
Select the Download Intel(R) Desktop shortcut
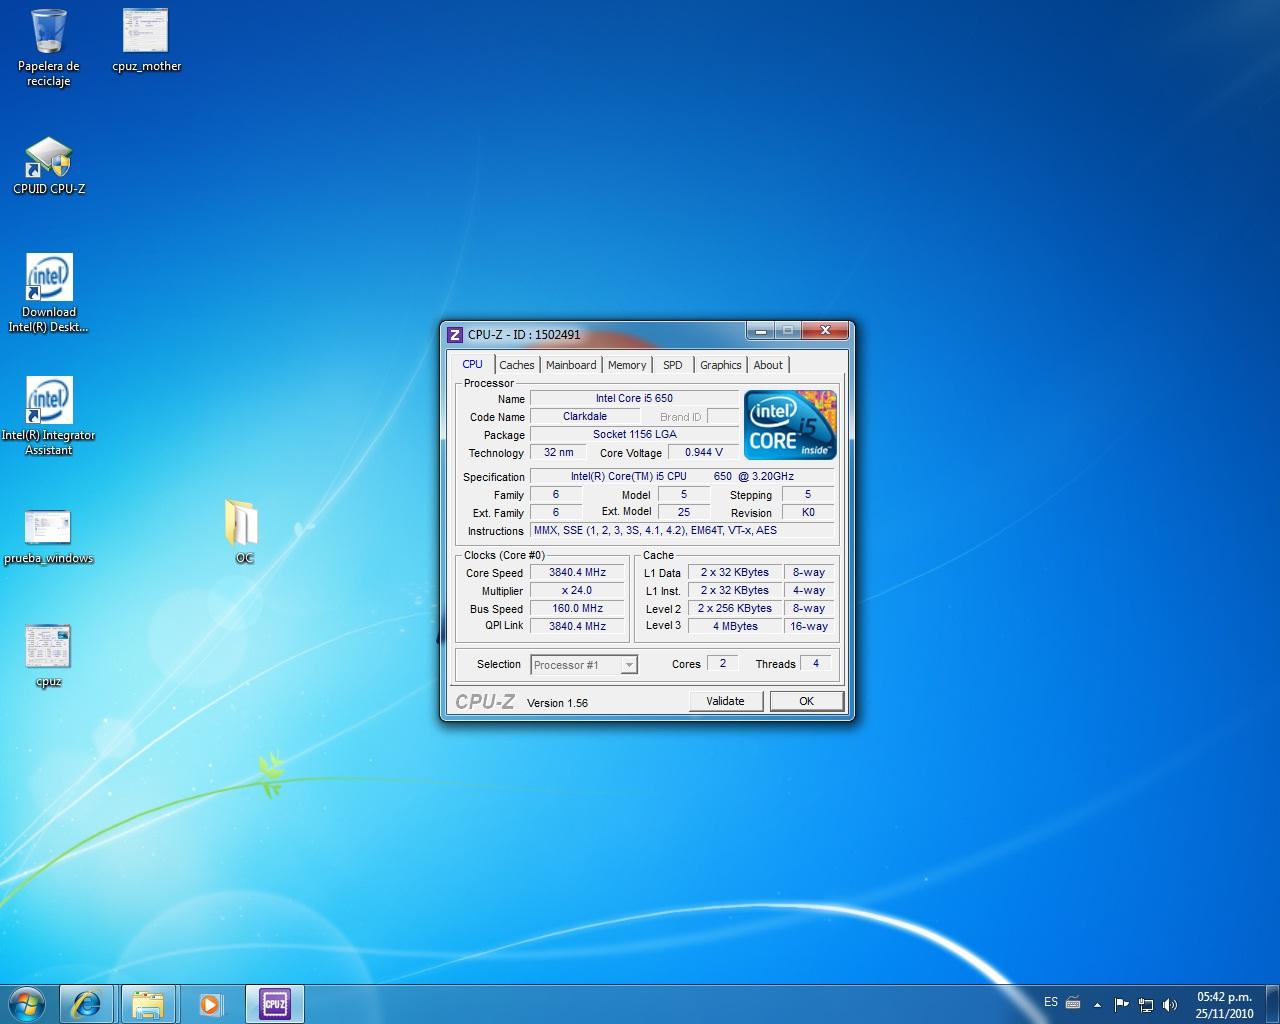coord(49,293)
